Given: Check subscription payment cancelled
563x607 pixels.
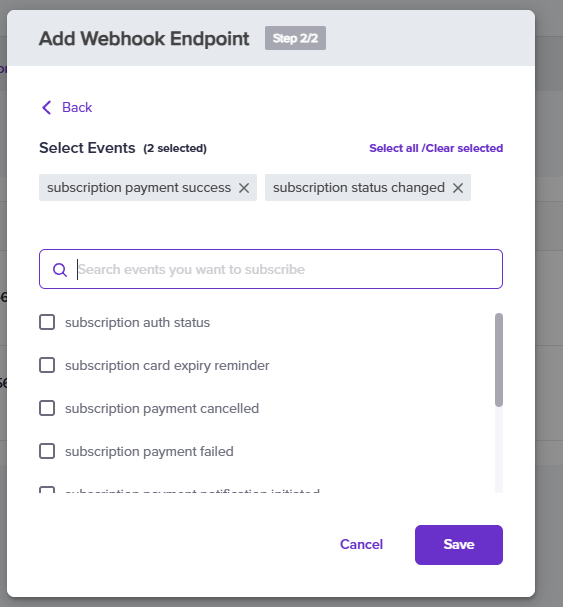Looking at the screenshot, I should pyautogui.click(x=47, y=408).
